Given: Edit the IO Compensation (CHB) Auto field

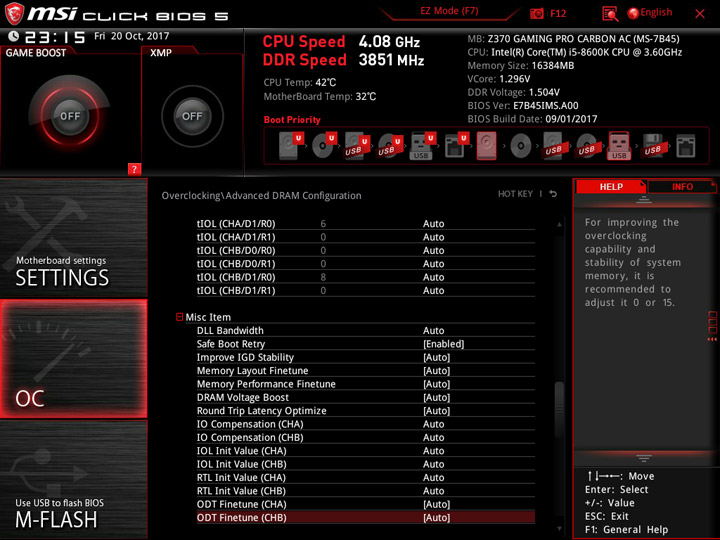Looking at the screenshot, I should (x=433, y=437).
